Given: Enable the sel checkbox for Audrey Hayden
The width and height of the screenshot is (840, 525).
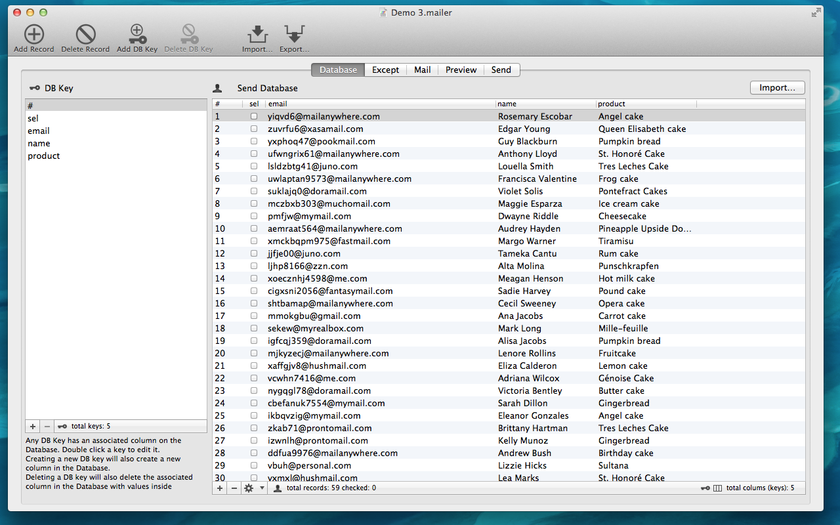Looking at the screenshot, I should (254, 229).
